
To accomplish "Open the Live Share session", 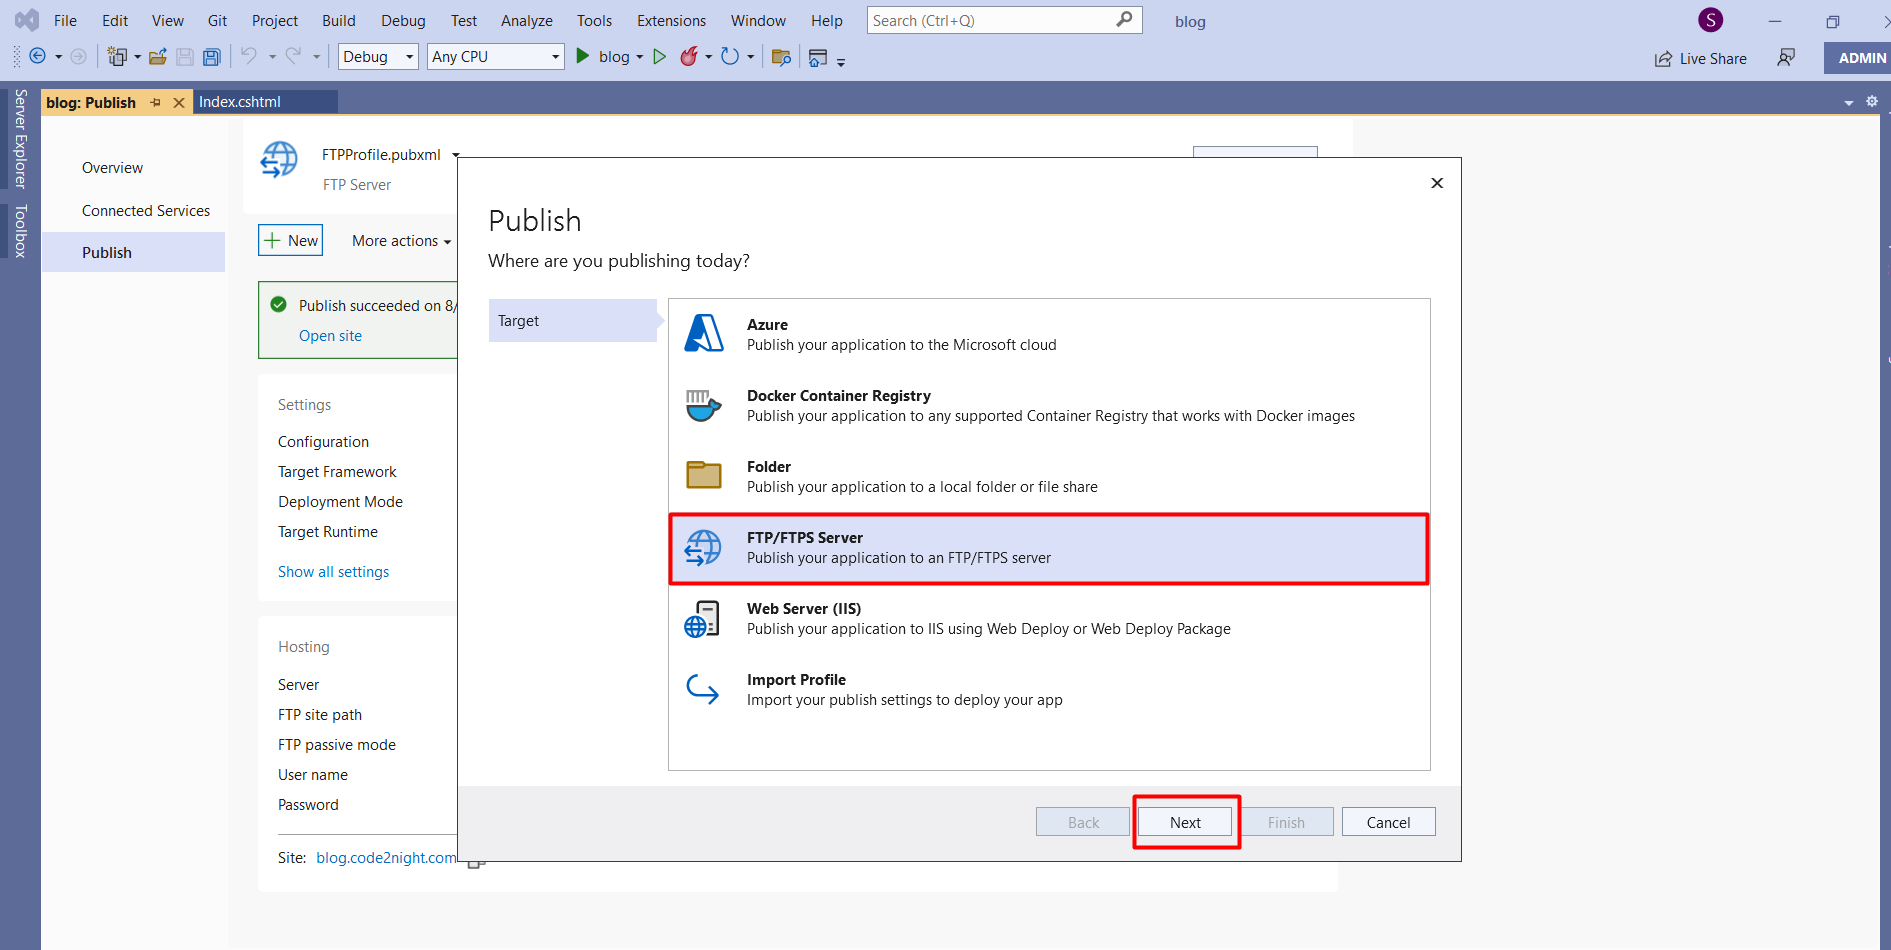I will tap(1701, 58).
